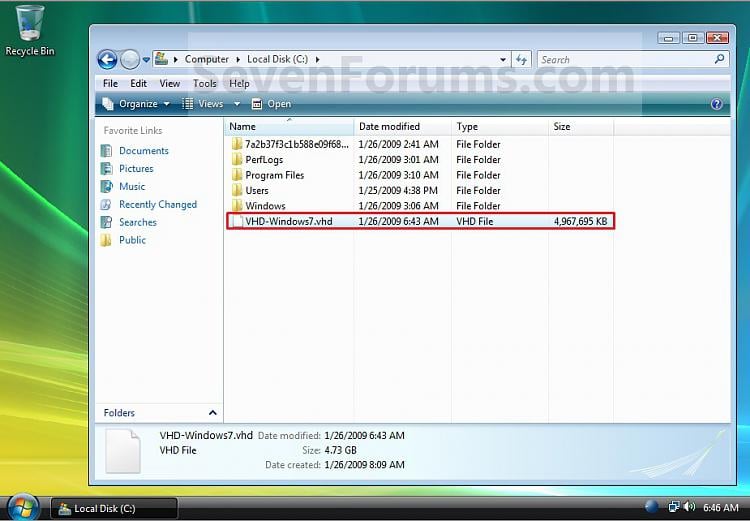Select the PerfLogs folder
The height and width of the screenshot is (521, 750).
pyautogui.click(x=419, y=160)
